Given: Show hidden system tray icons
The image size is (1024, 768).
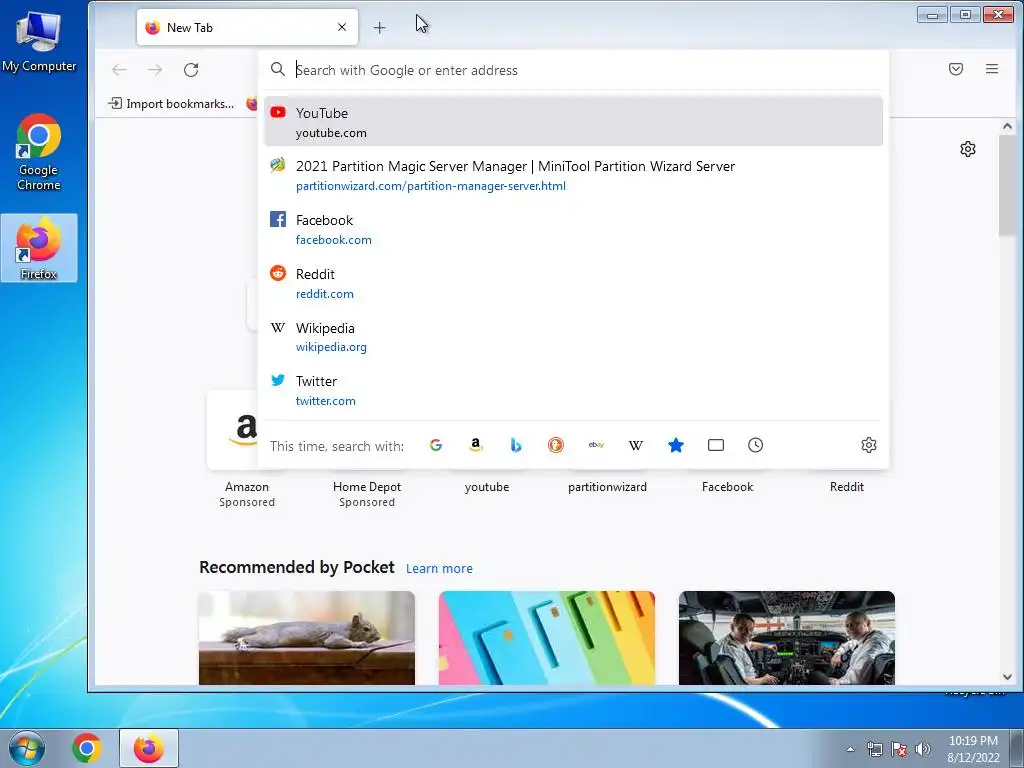Looking at the screenshot, I should coord(850,749).
